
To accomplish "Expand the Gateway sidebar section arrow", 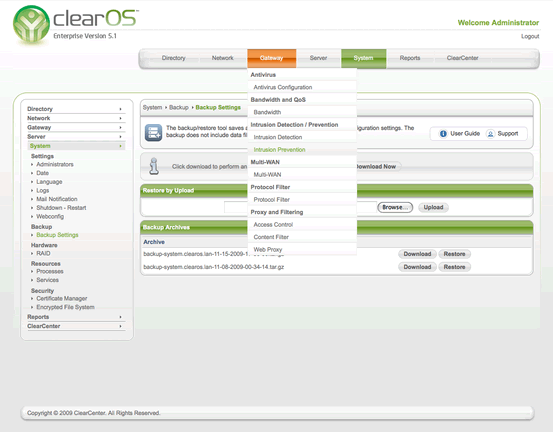I will point(120,127).
